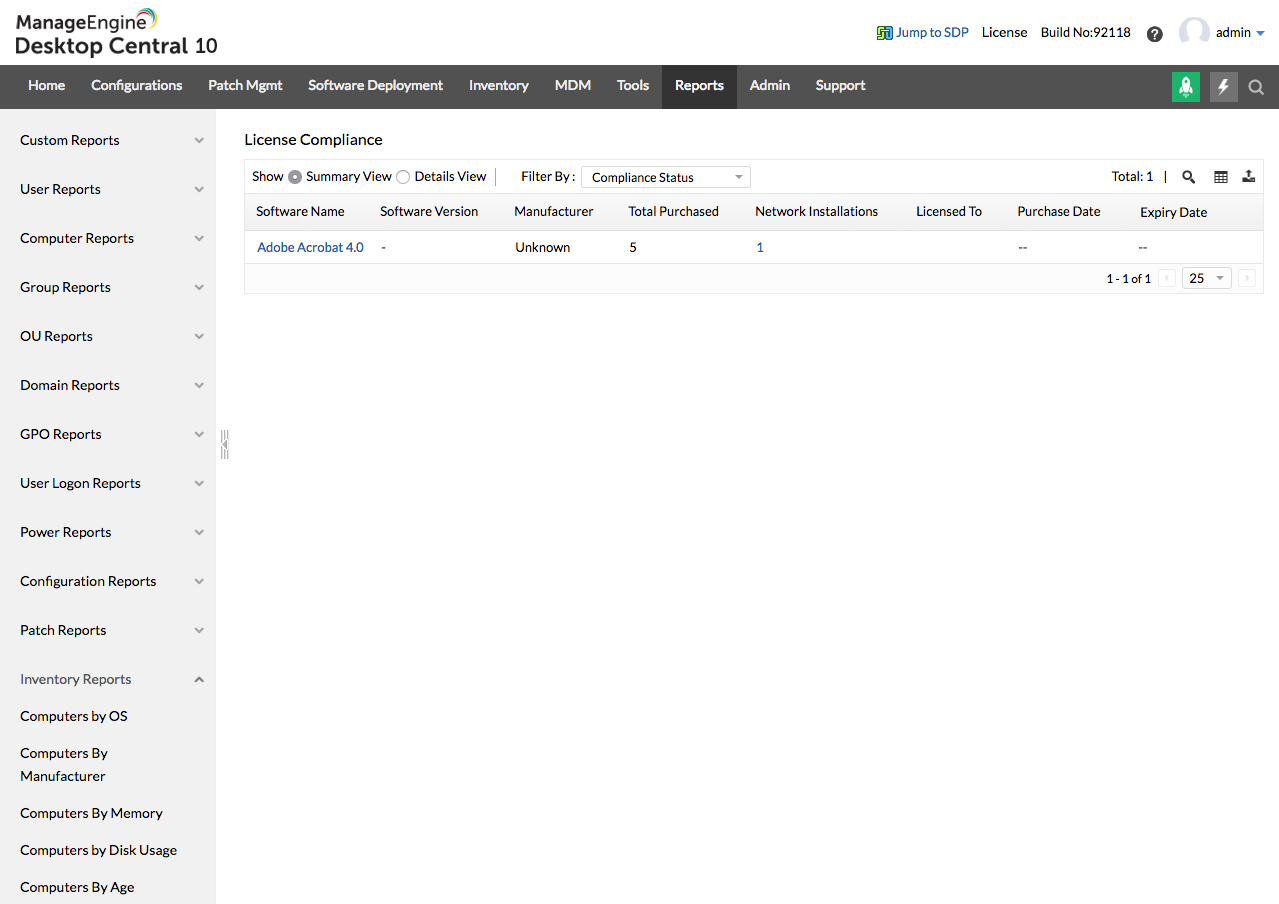Click the ManageEngine Desktop Central logo
1279x904 pixels.
(116, 32)
